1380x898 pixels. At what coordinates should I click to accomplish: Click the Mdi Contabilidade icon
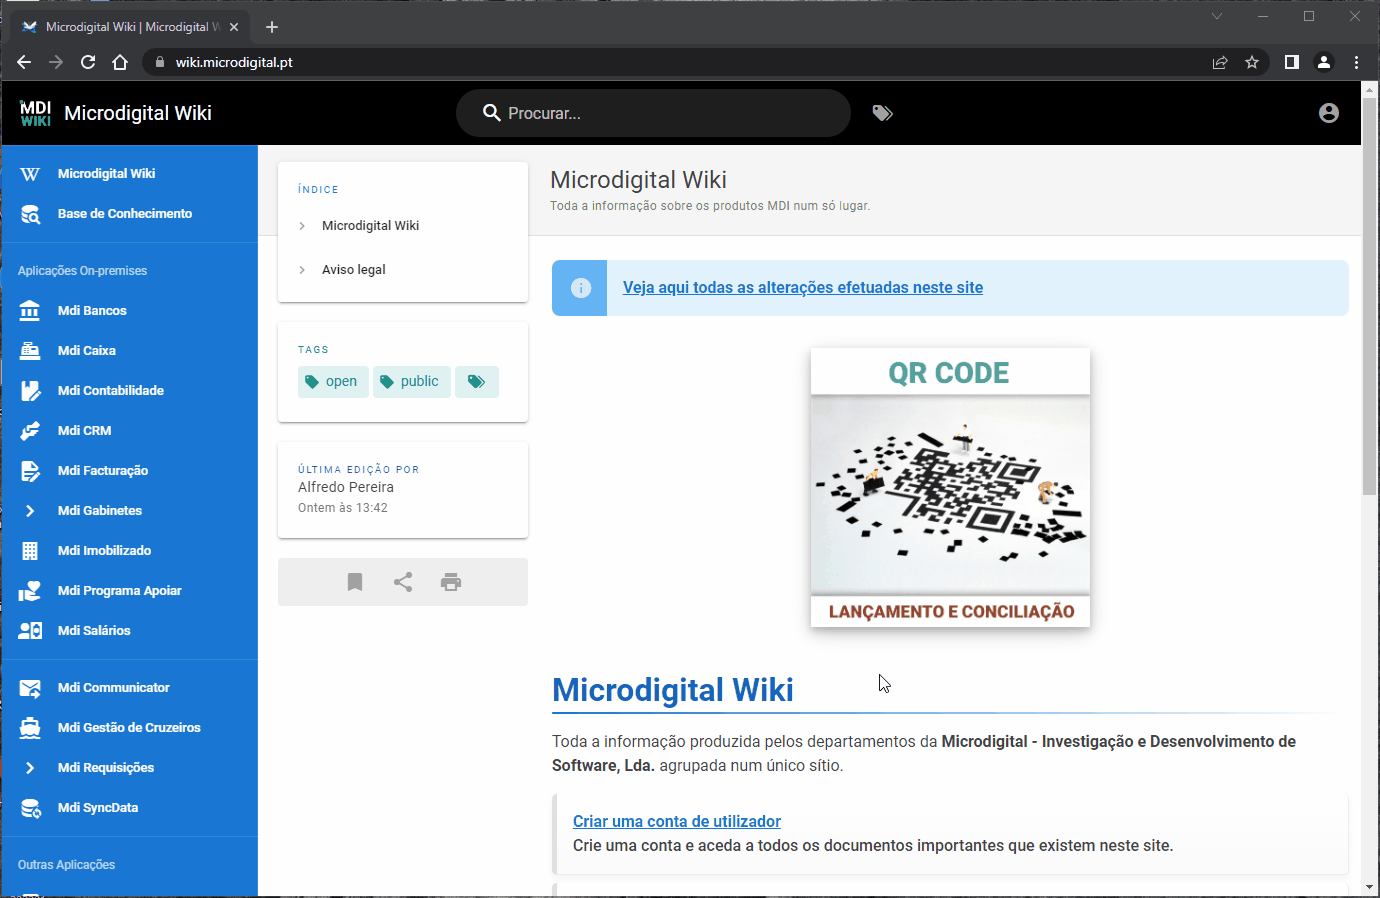coord(30,391)
